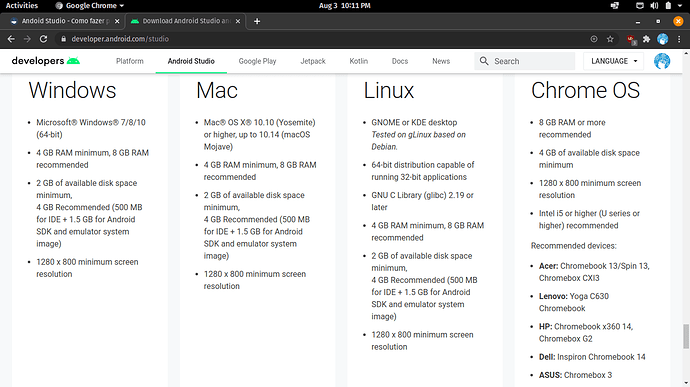Expand the LANGUAGE dropdown

pyautogui.click(x=613, y=61)
